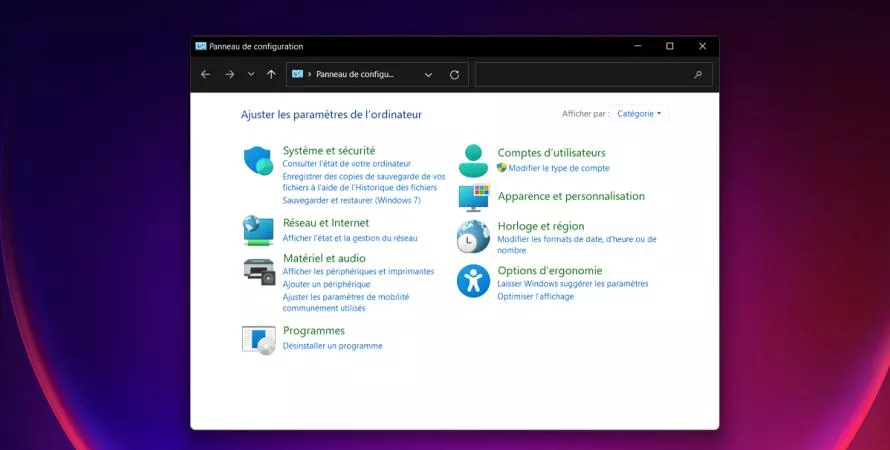Click the Système et sécurité shield icon

pyautogui.click(x=258, y=161)
